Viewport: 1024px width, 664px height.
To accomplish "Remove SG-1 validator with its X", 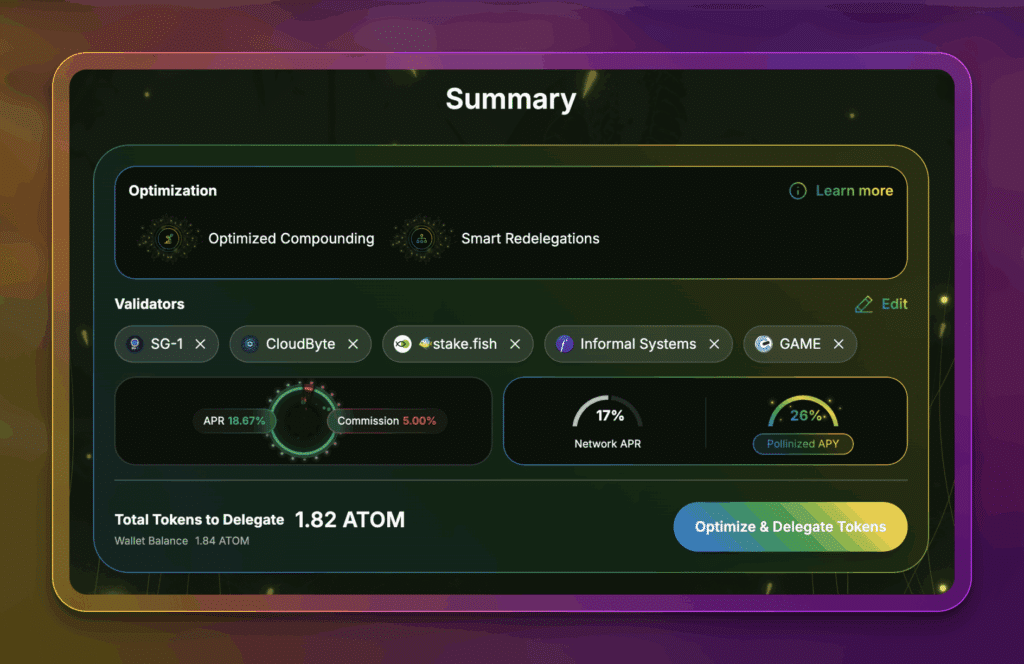I will click(x=200, y=344).
